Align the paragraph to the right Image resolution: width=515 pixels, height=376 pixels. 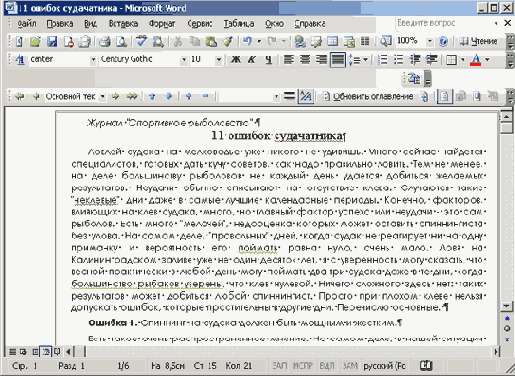(321, 60)
